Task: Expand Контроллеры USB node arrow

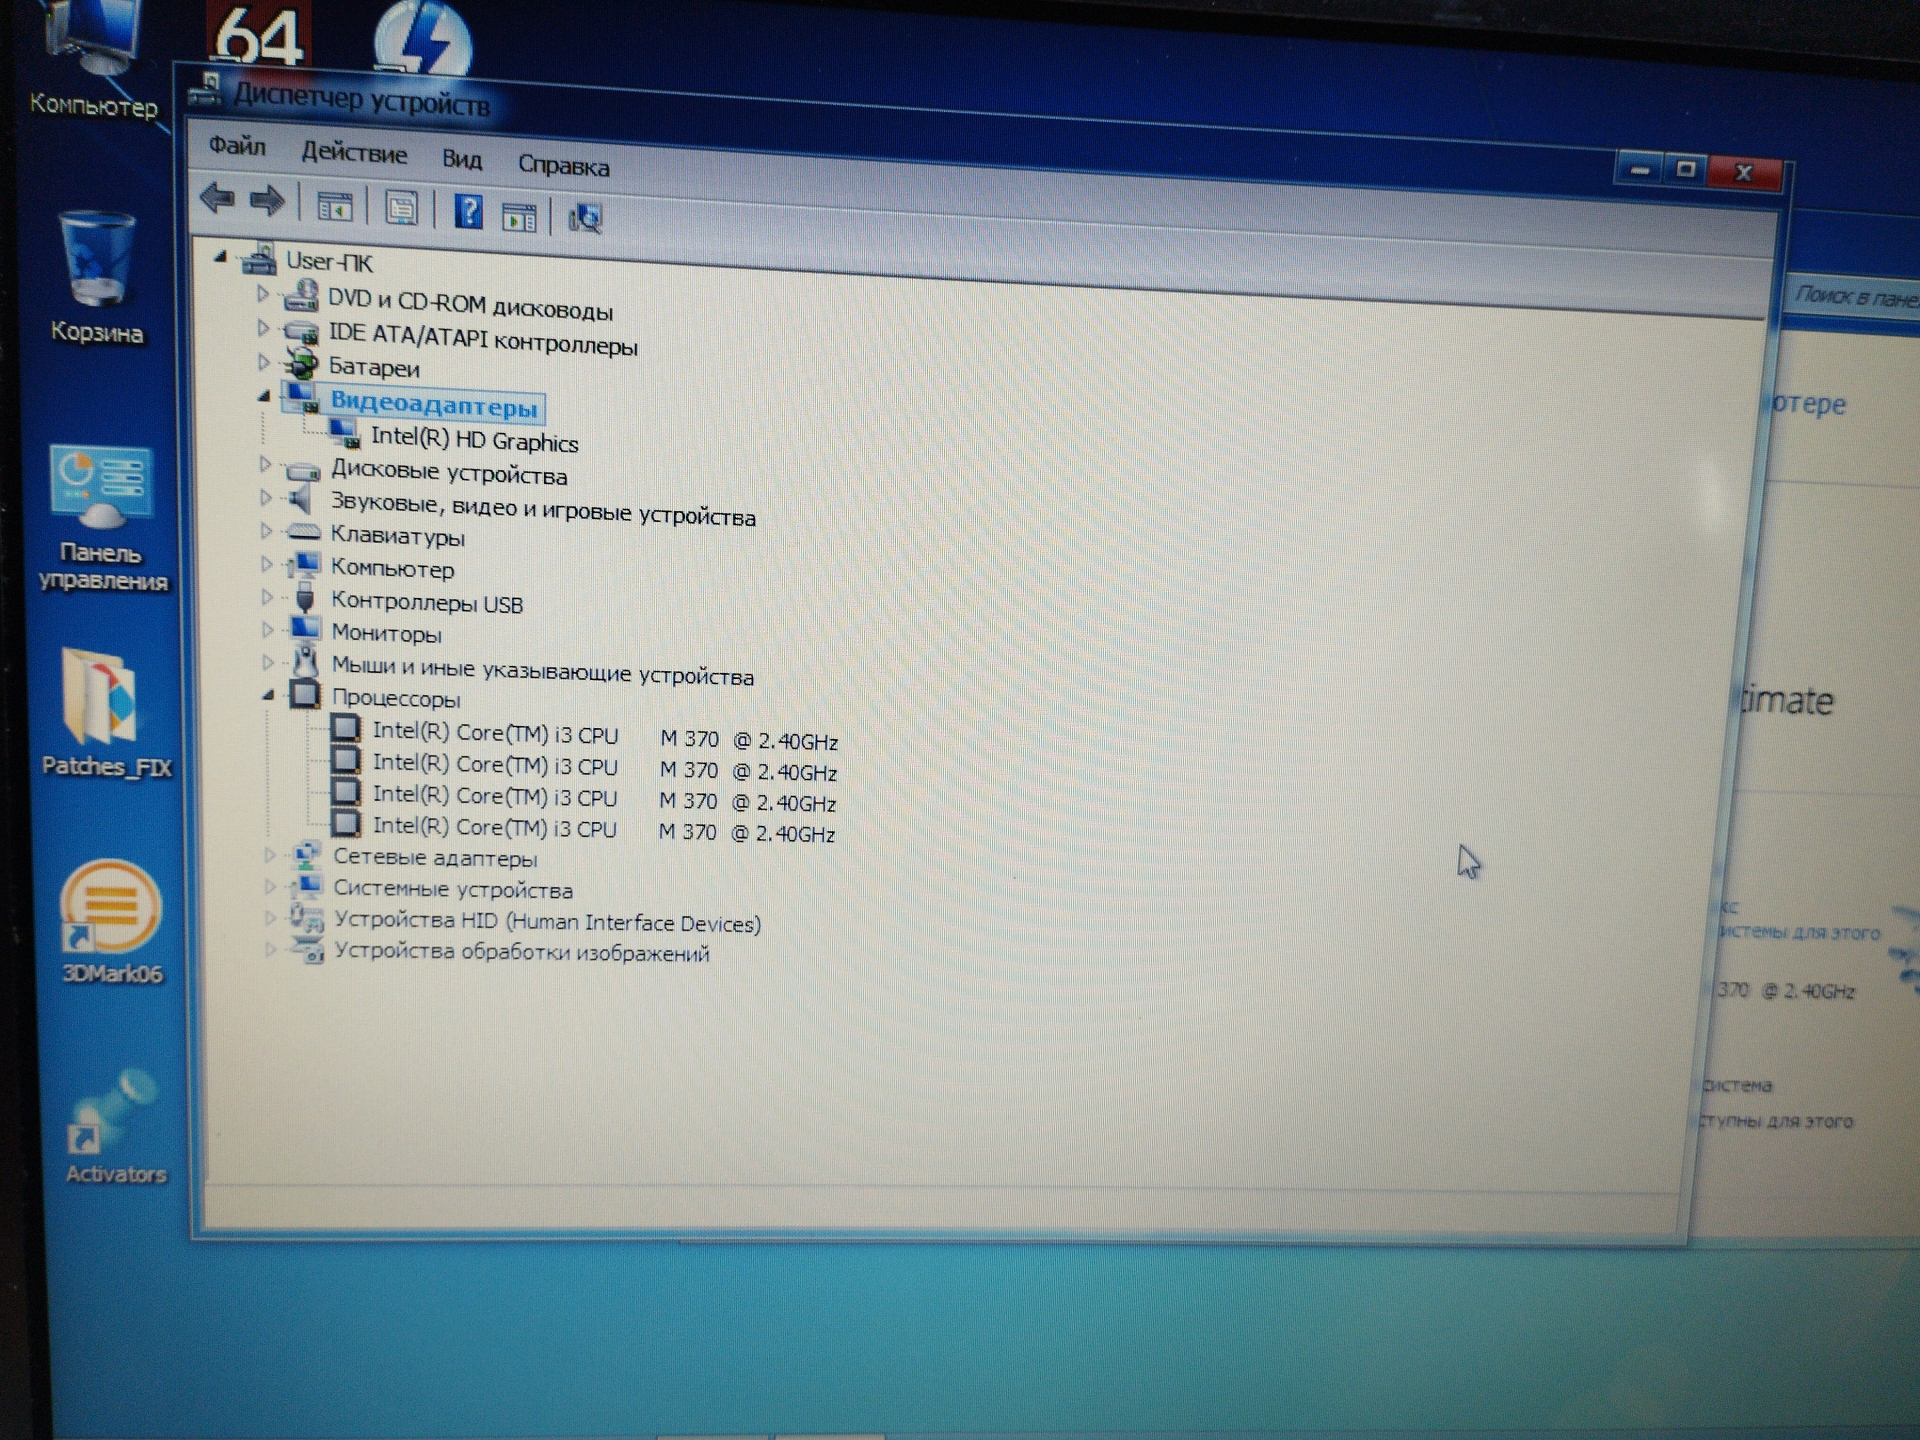Action: pyautogui.click(x=267, y=597)
